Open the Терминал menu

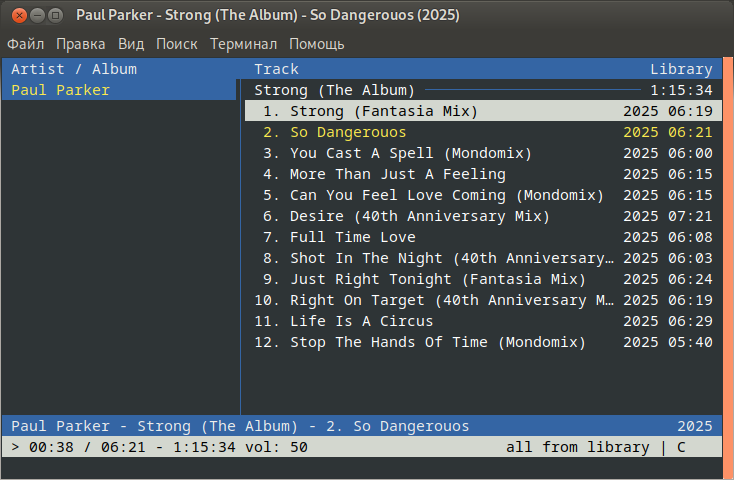243,44
